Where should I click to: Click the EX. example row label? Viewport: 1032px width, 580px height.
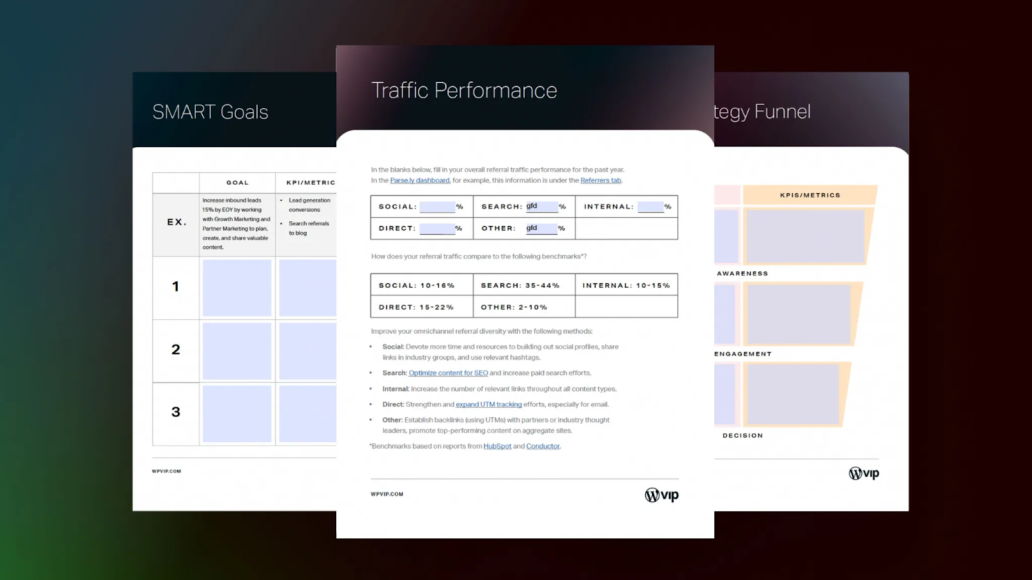click(x=176, y=223)
